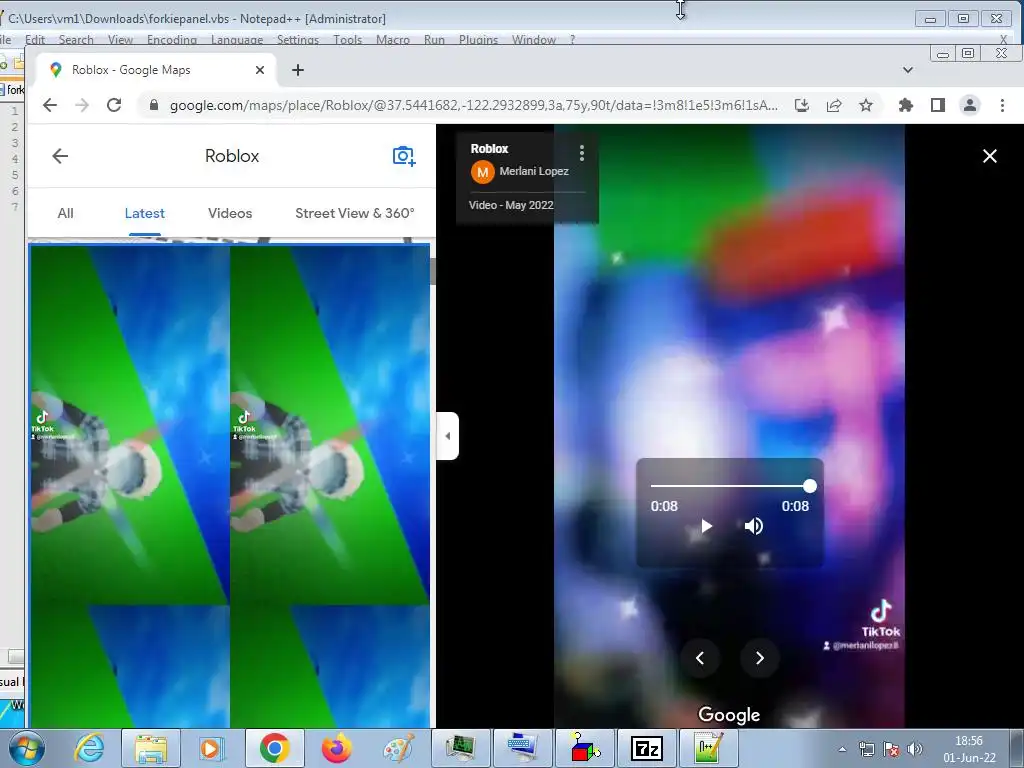Image resolution: width=1024 pixels, height=768 pixels.
Task: Click the left TikTok video thumbnail
Action: (x=130, y=424)
